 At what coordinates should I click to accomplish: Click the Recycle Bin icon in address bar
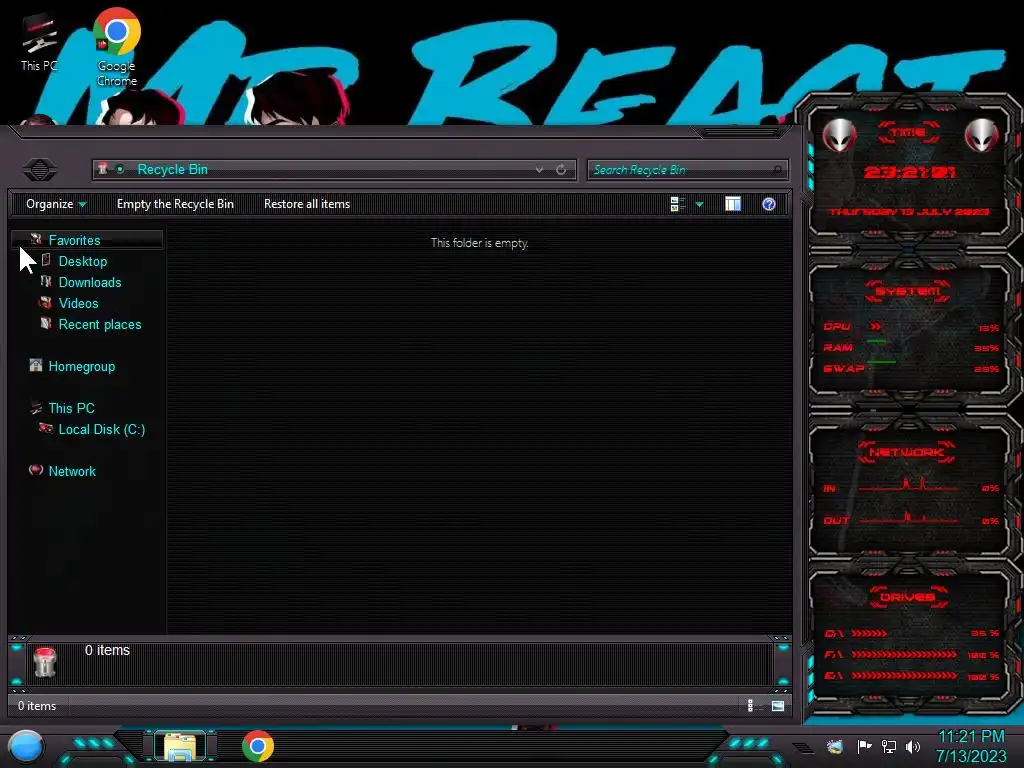click(103, 169)
